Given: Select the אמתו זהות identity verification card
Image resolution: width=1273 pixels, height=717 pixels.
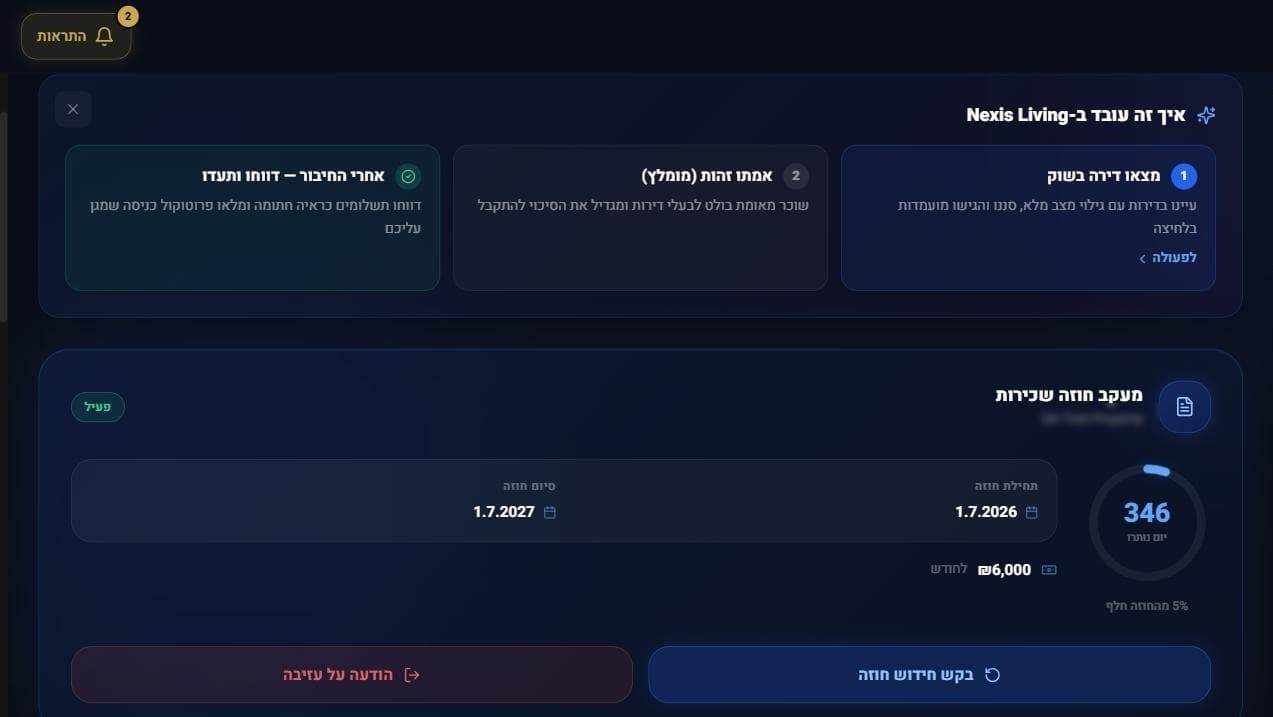Looking at the screenshot, I should pos(640,218).
